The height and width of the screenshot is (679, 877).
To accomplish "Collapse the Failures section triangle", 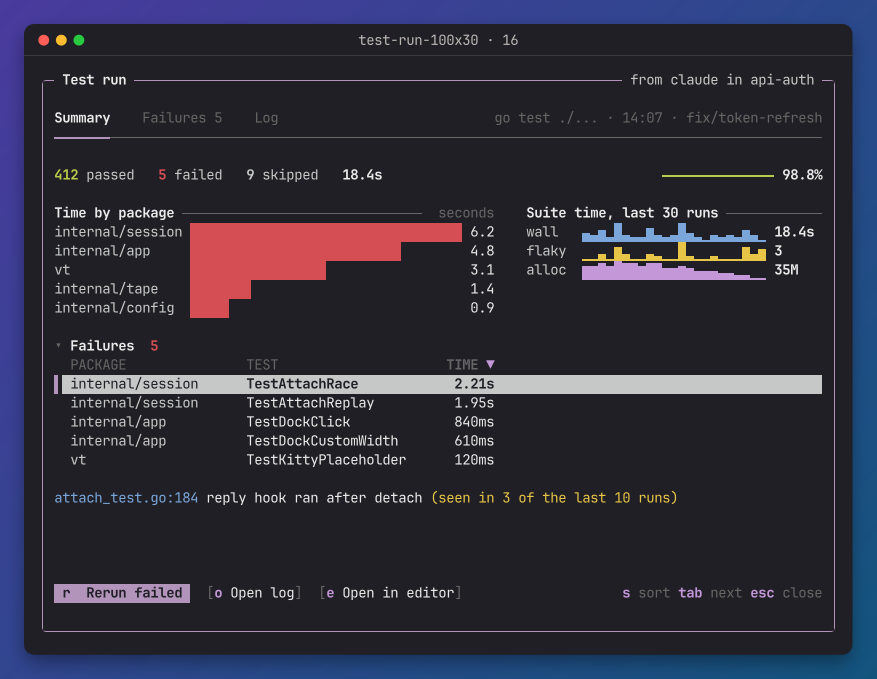I will click(x=58, y=346).
